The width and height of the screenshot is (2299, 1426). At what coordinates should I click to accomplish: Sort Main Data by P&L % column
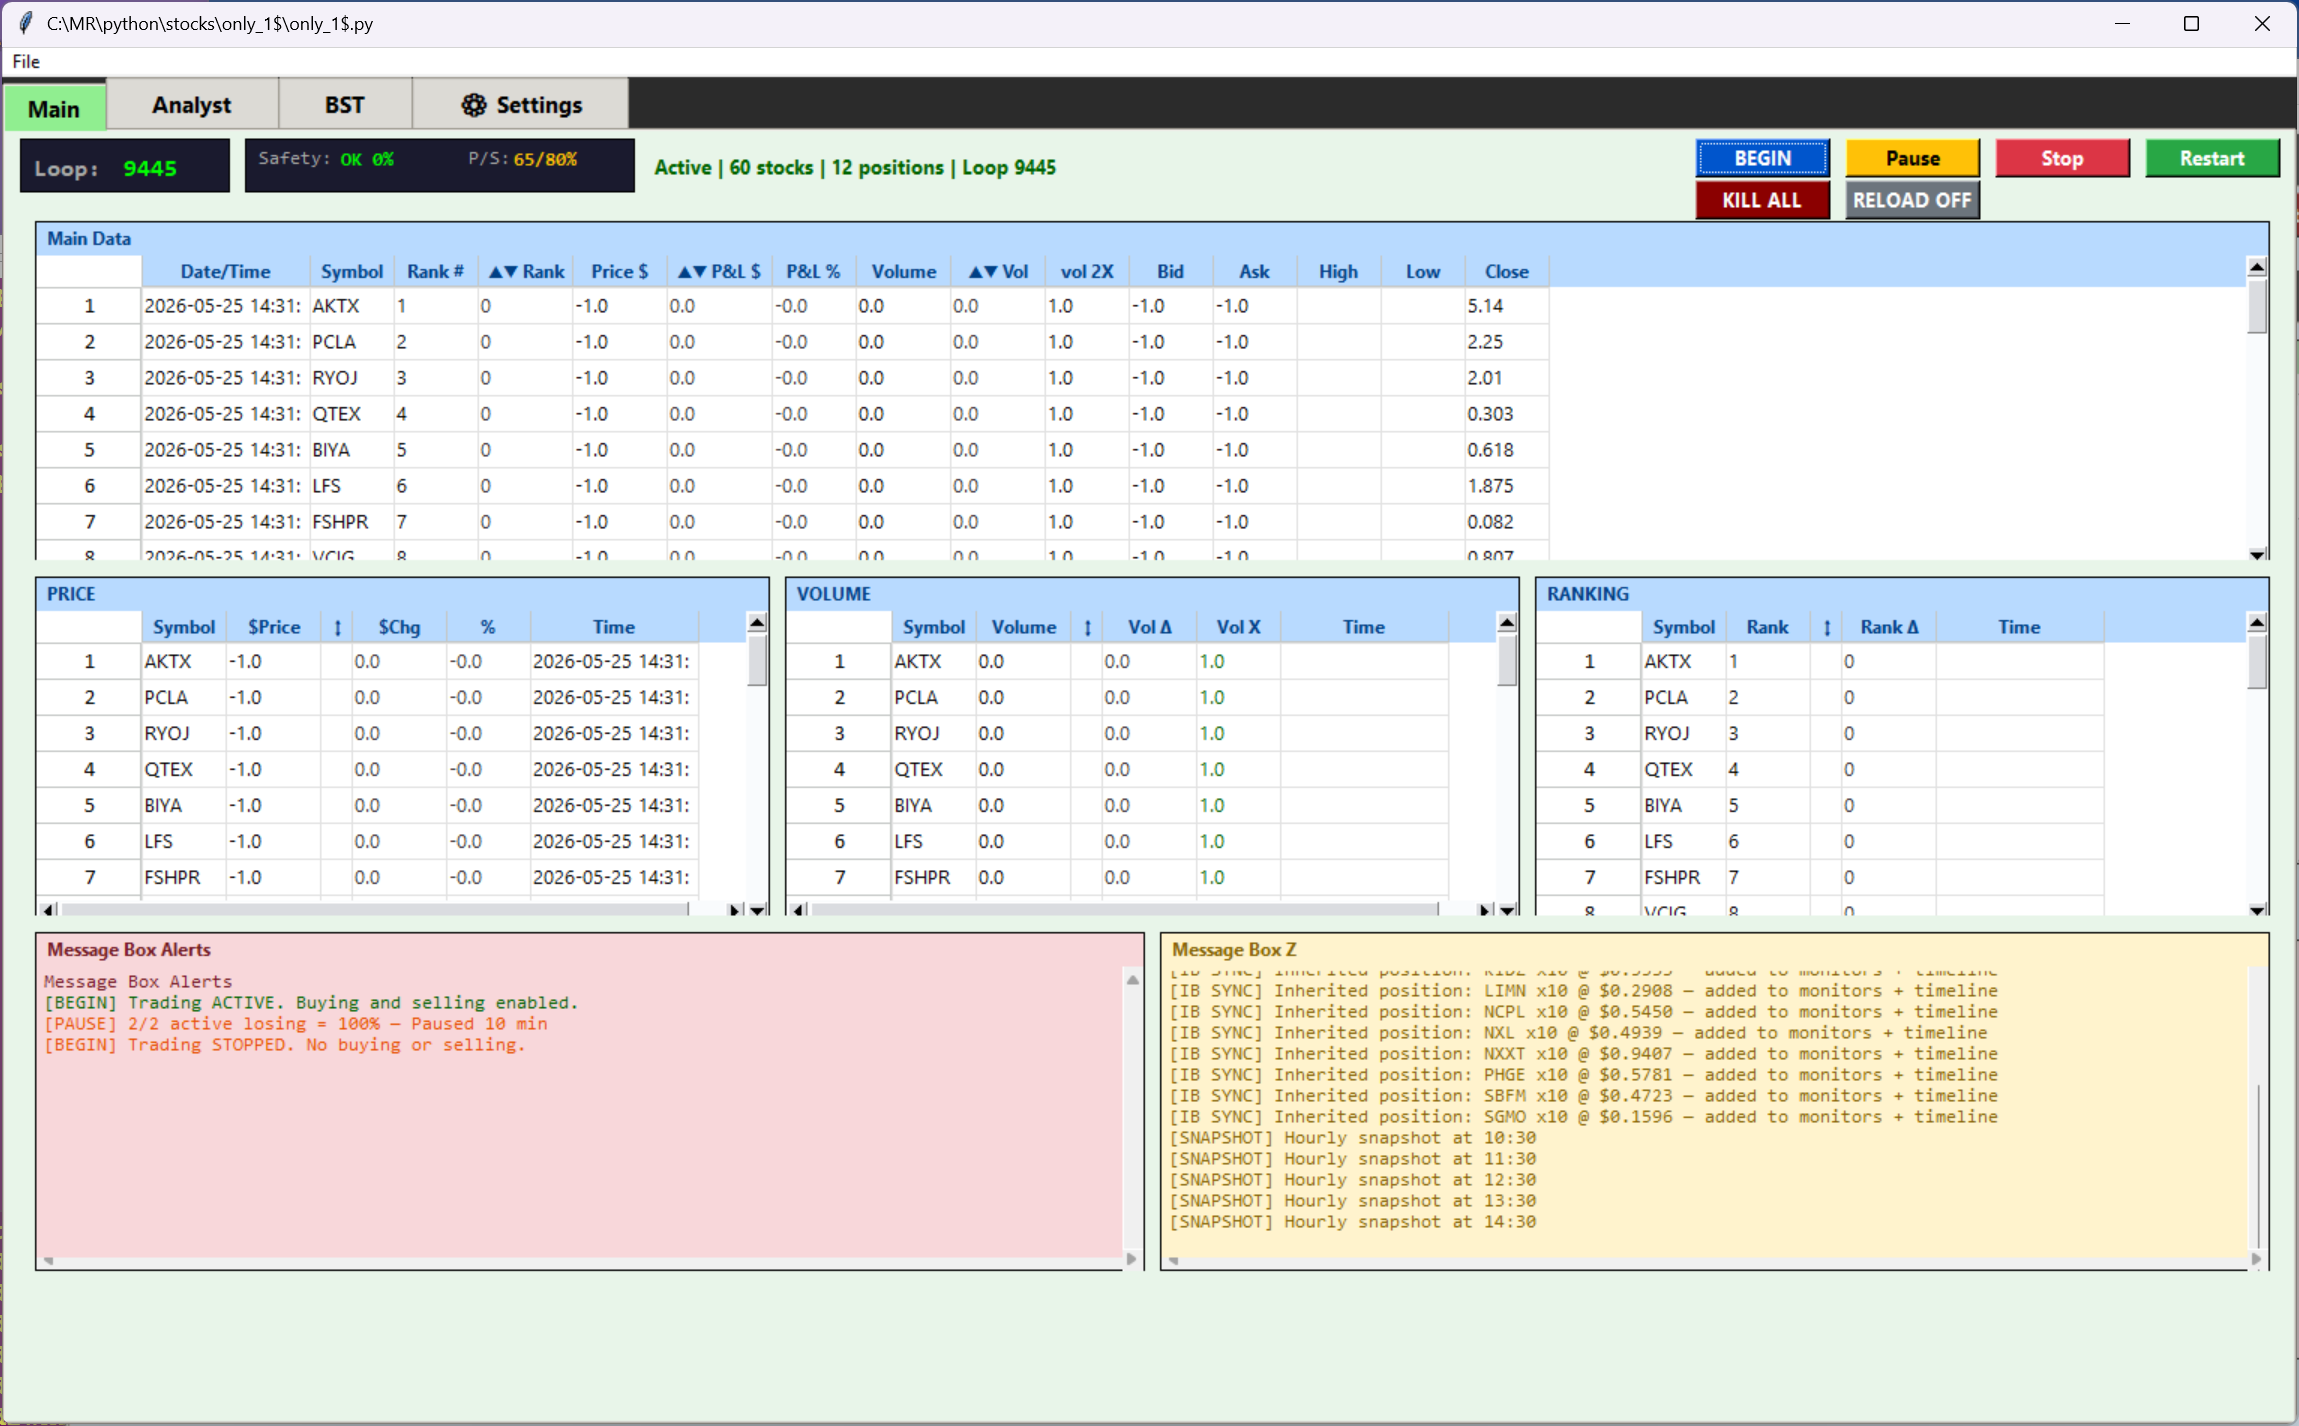[813, 271]
